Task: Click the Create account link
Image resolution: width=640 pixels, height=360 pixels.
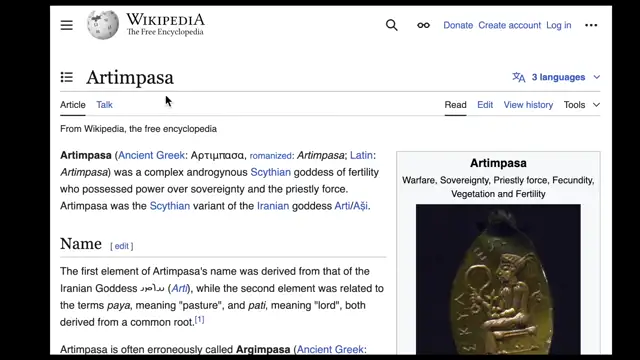Action: [509, 25]
